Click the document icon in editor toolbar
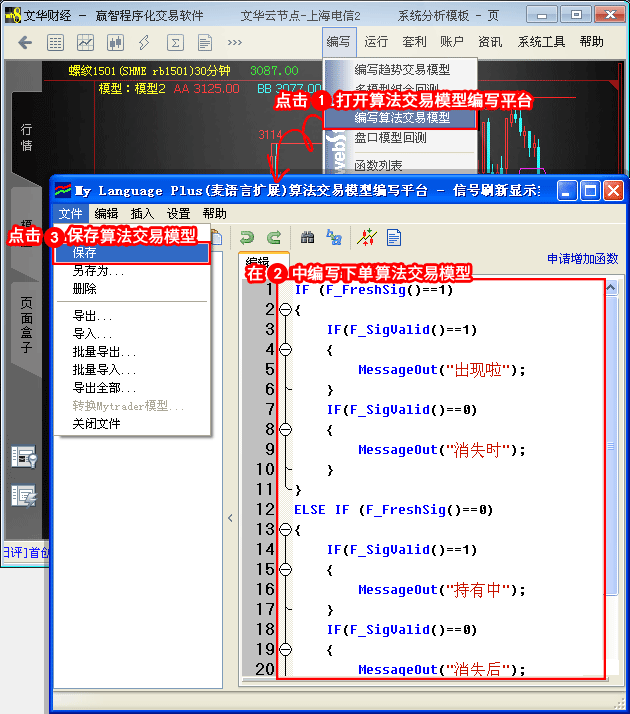The image size is (630, 714). [x=394, y=237]
